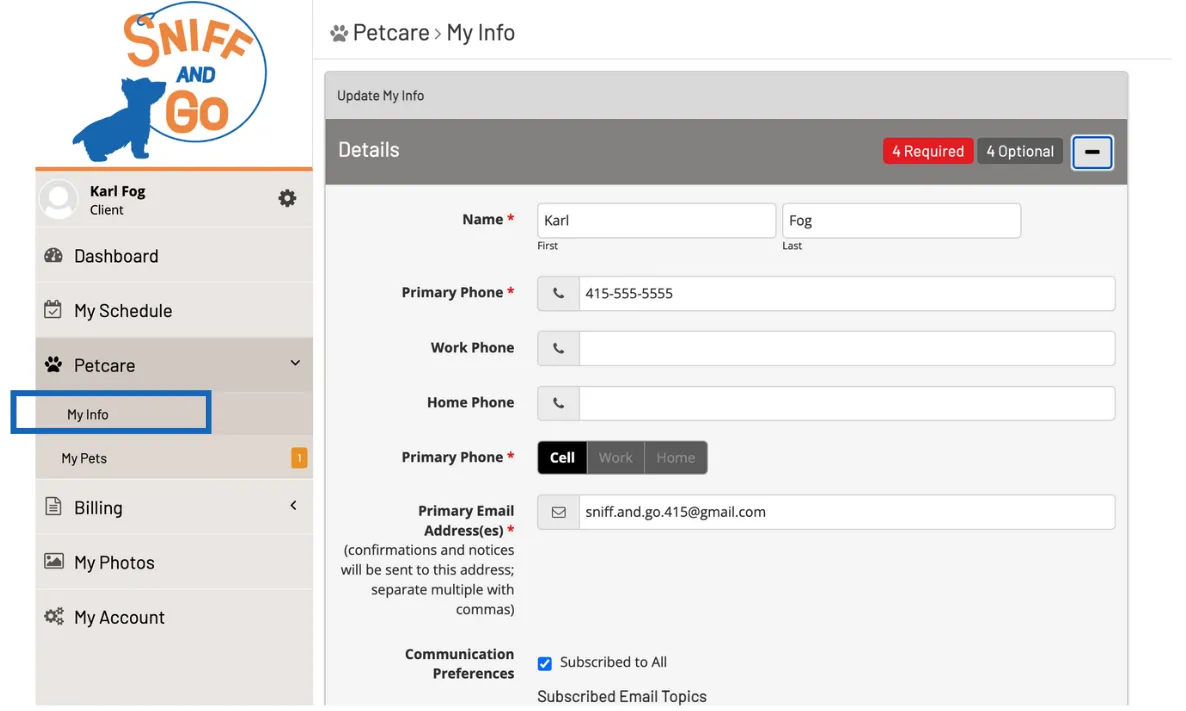
Task: Open the My Account gears icon
Action: pos(54,617)
